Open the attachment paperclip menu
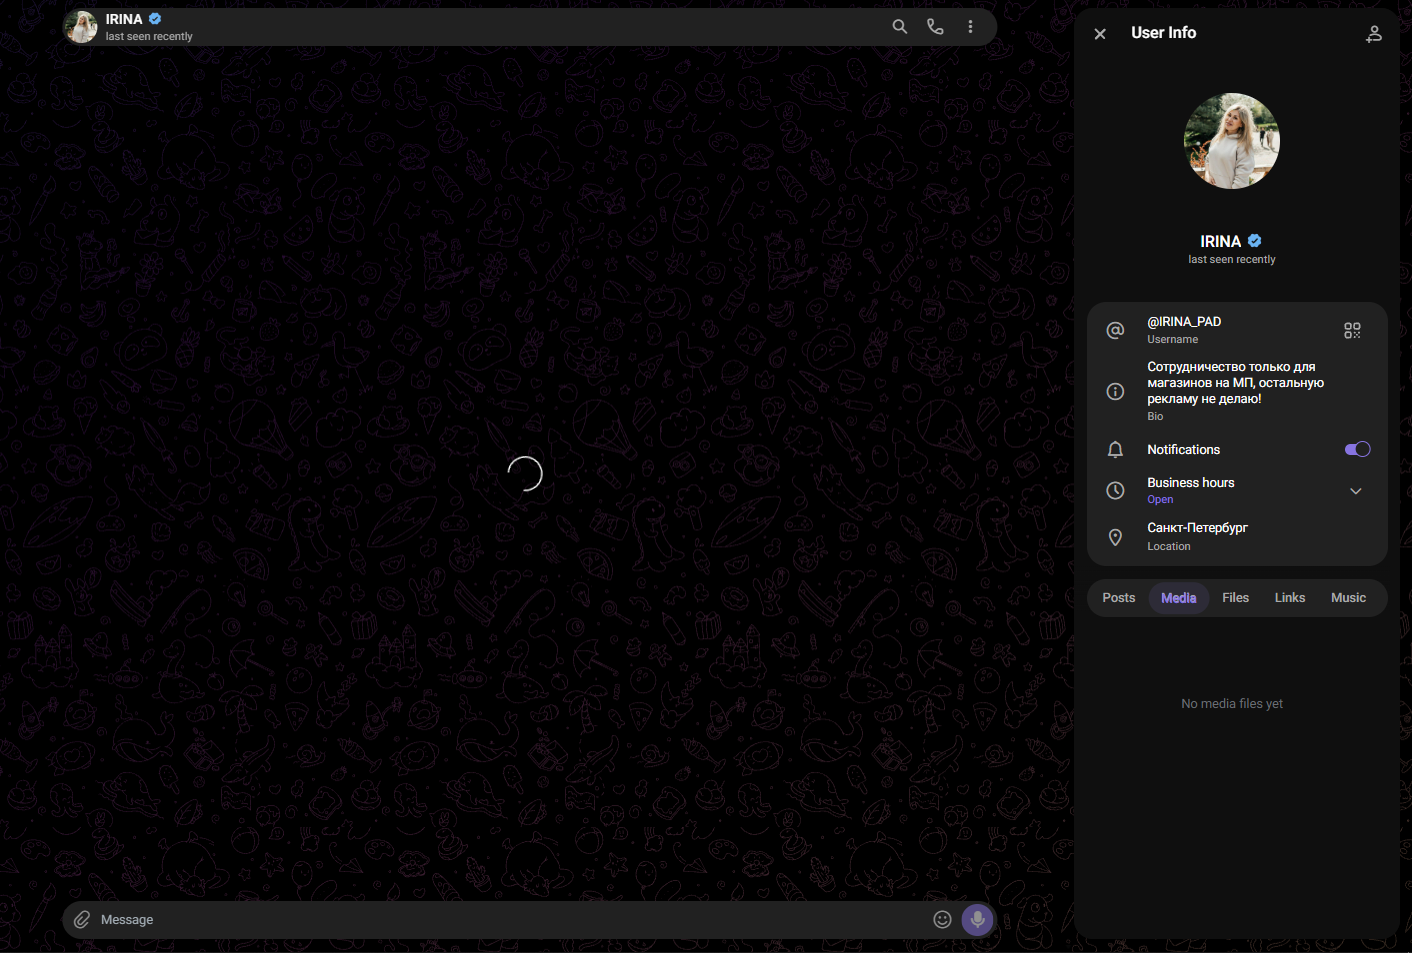Image resolution: width=1412 pixels, height=953 pixels. tap(82, 919)
